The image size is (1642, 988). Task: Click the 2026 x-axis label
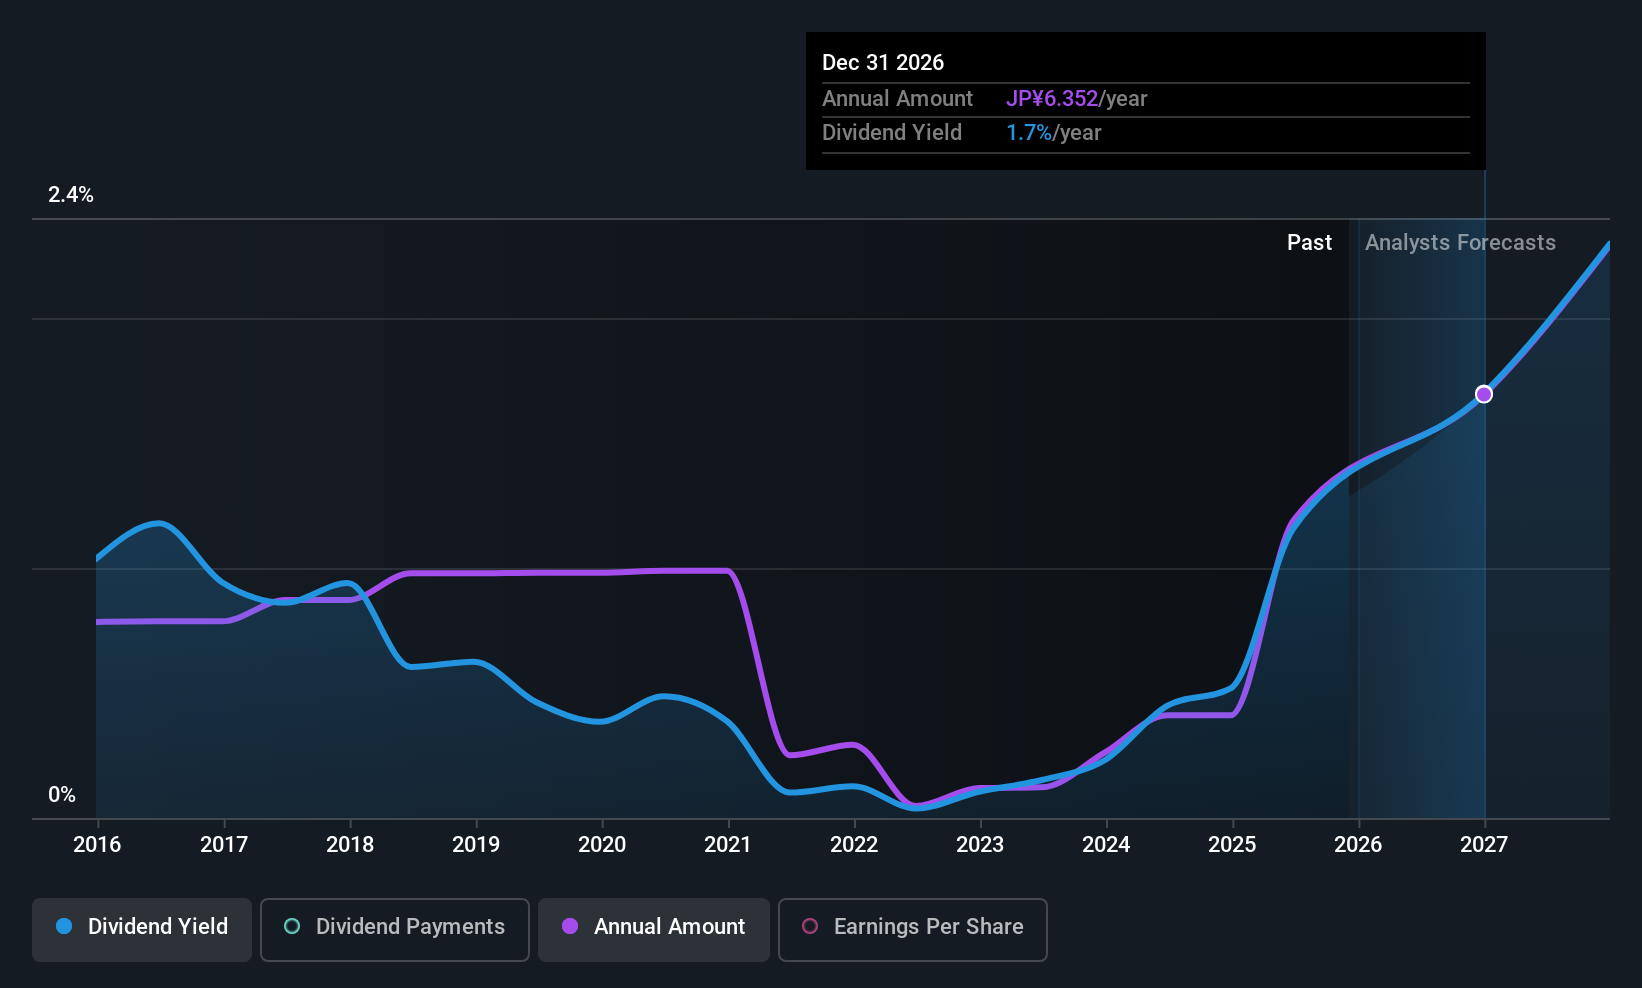pyautogui.click(x=1358, y=845)
